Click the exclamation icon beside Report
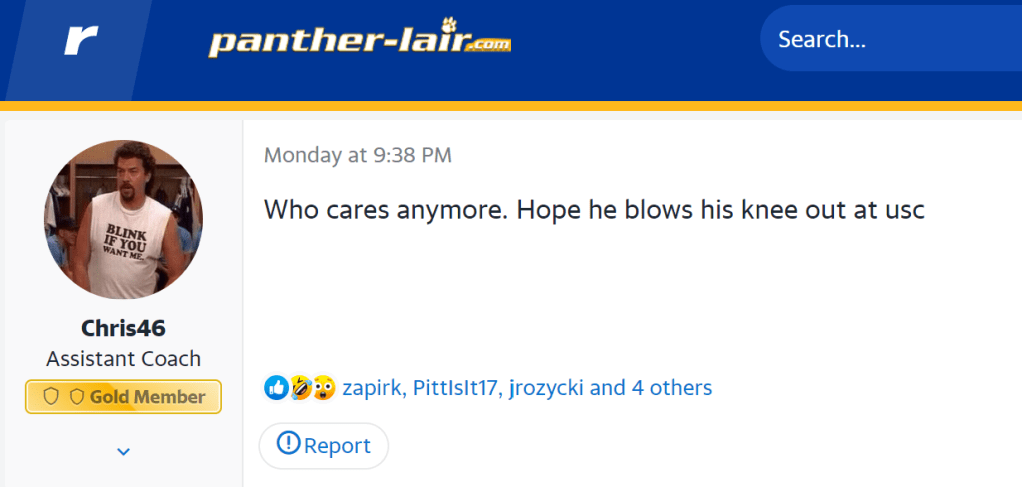This screenshot has height=487, width=1022. 288,443
